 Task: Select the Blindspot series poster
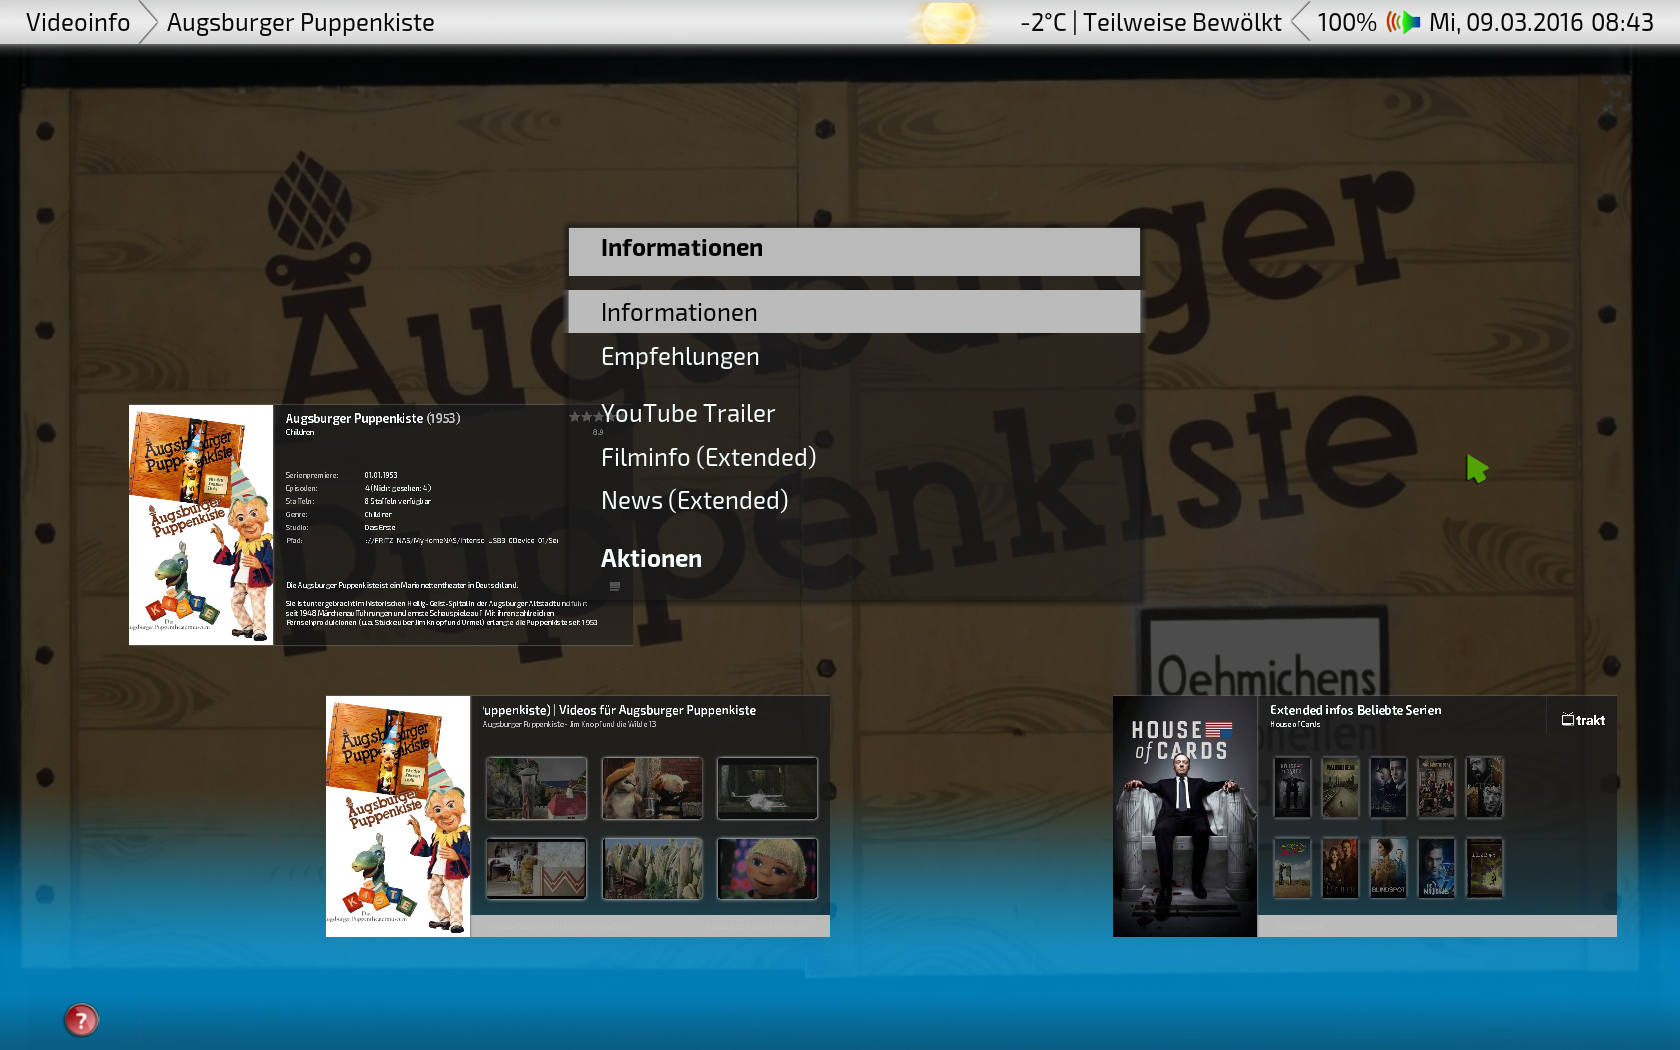coord(1388,868)
